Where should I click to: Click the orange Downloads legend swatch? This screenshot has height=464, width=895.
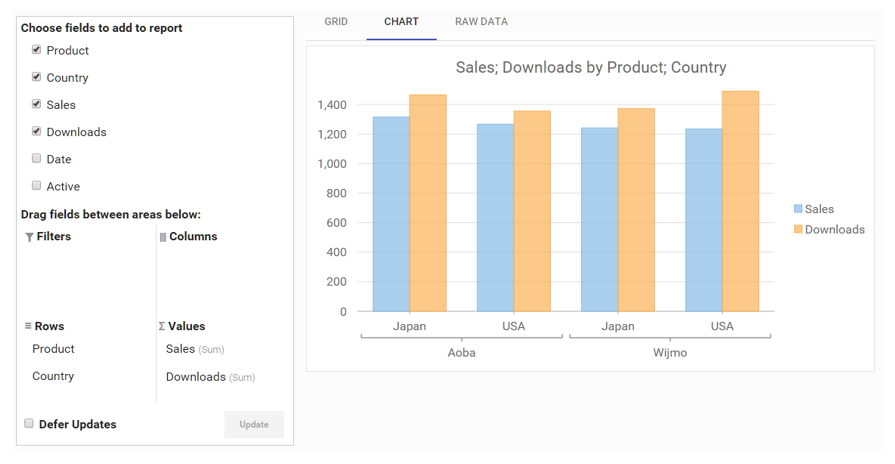[x=798, y=229]
